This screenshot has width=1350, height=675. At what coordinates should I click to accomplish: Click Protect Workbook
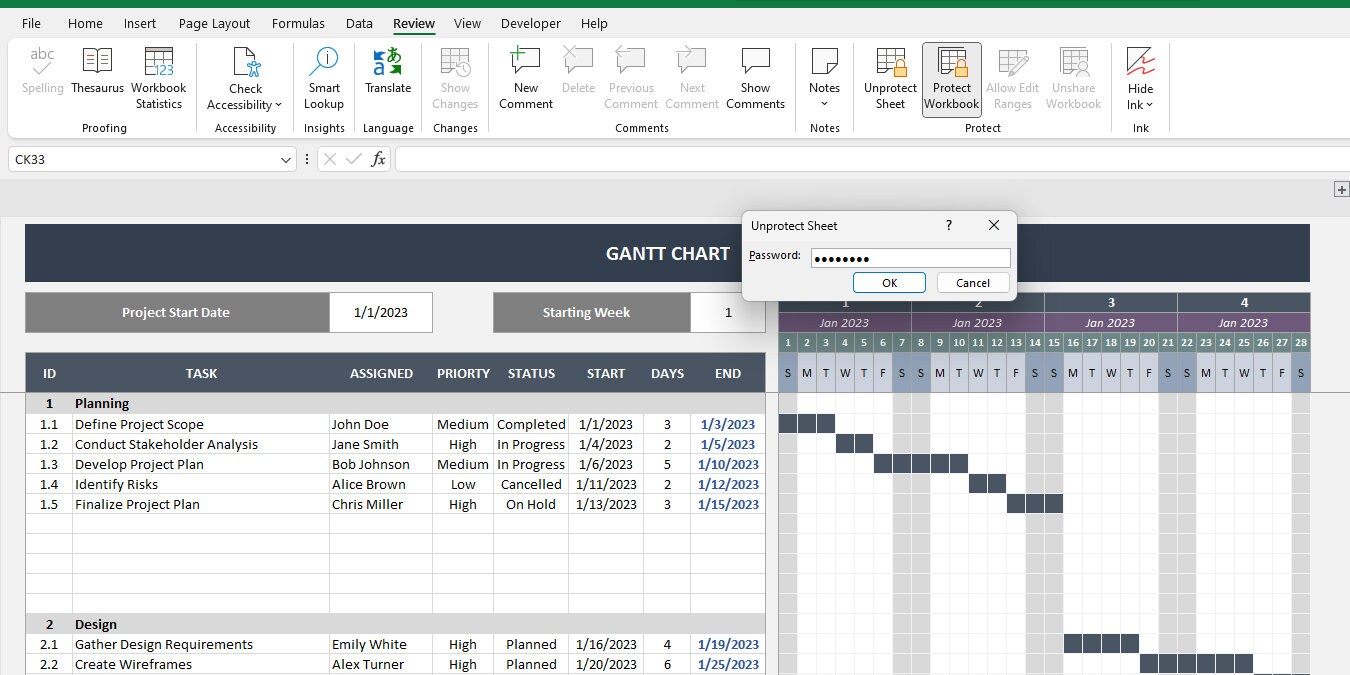pyautogui.click(x=951, y=75)
